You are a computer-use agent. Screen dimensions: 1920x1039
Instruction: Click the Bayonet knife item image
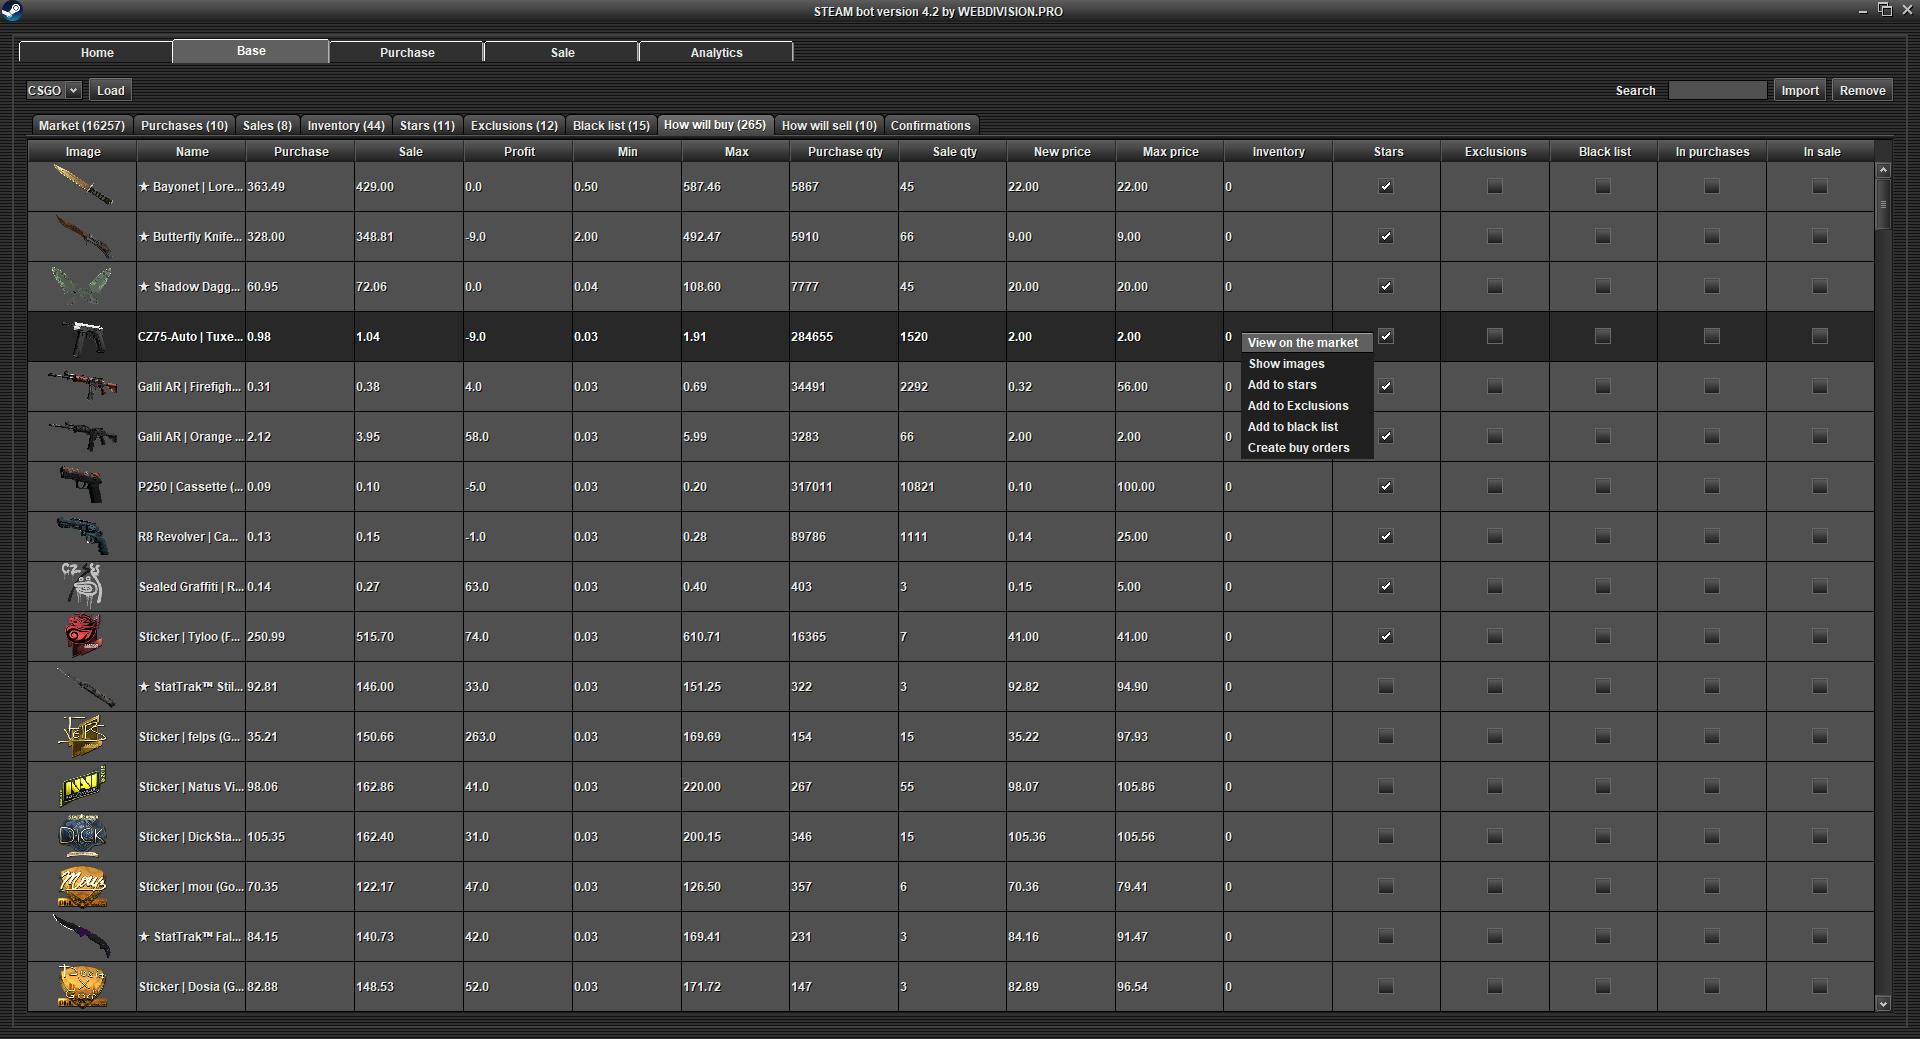(x=82, y=186)
